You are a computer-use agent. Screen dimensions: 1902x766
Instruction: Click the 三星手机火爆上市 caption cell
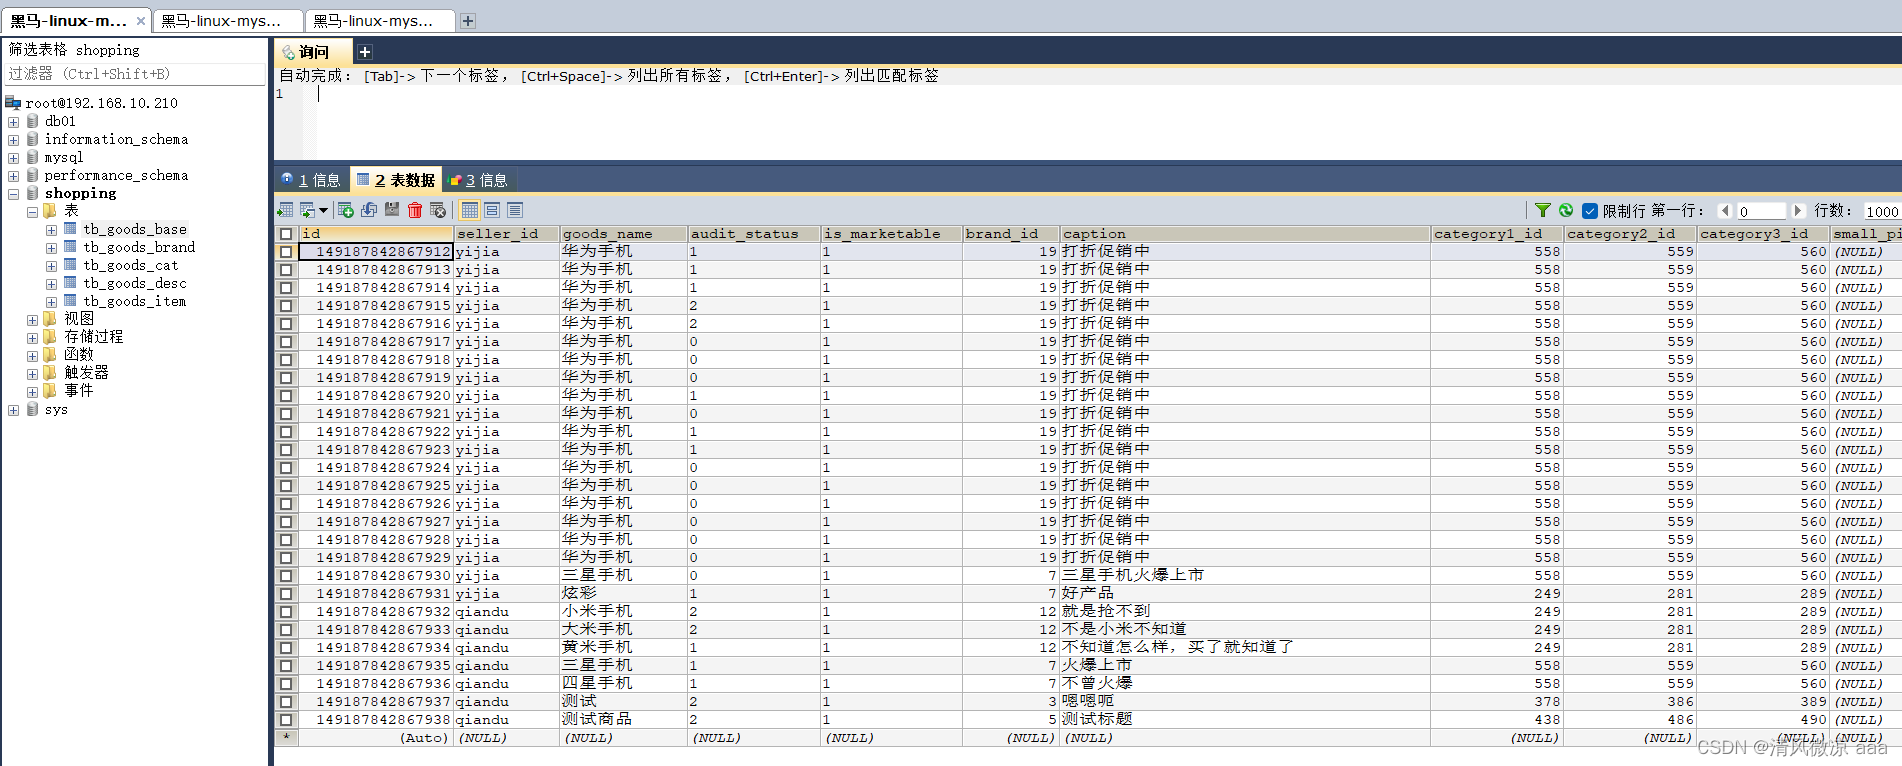pos(1245,576)
